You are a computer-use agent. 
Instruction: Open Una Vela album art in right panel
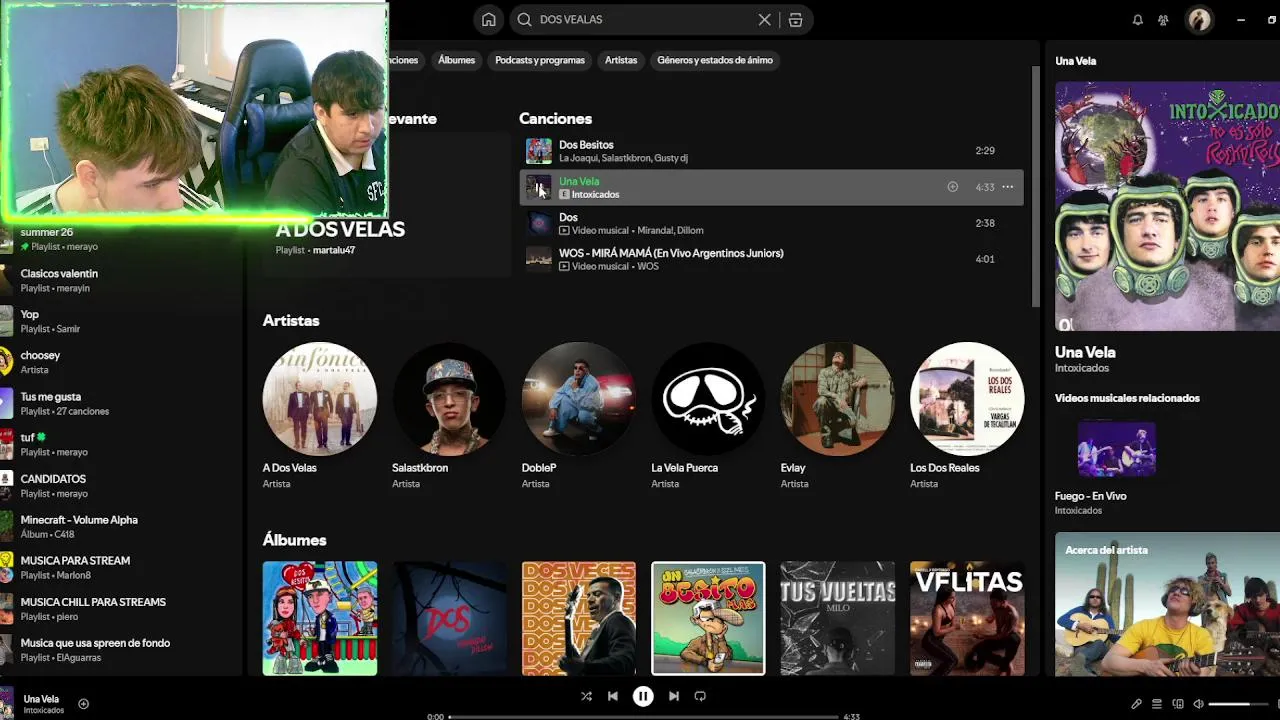coord(1167,206)
